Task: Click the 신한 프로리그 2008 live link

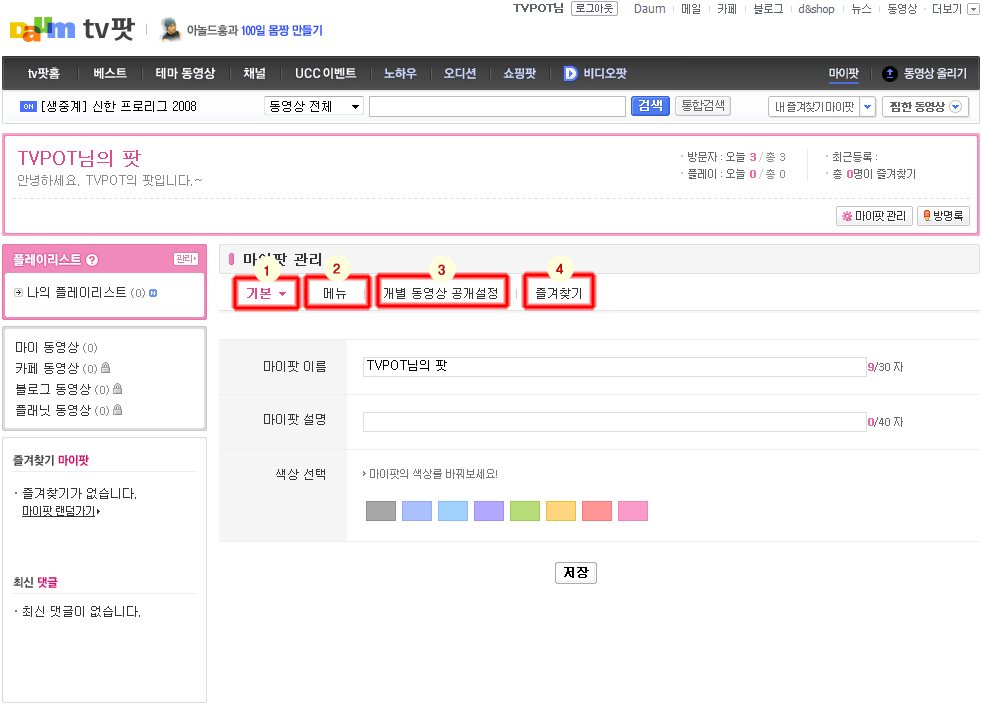Action: (x=119, y=107)
